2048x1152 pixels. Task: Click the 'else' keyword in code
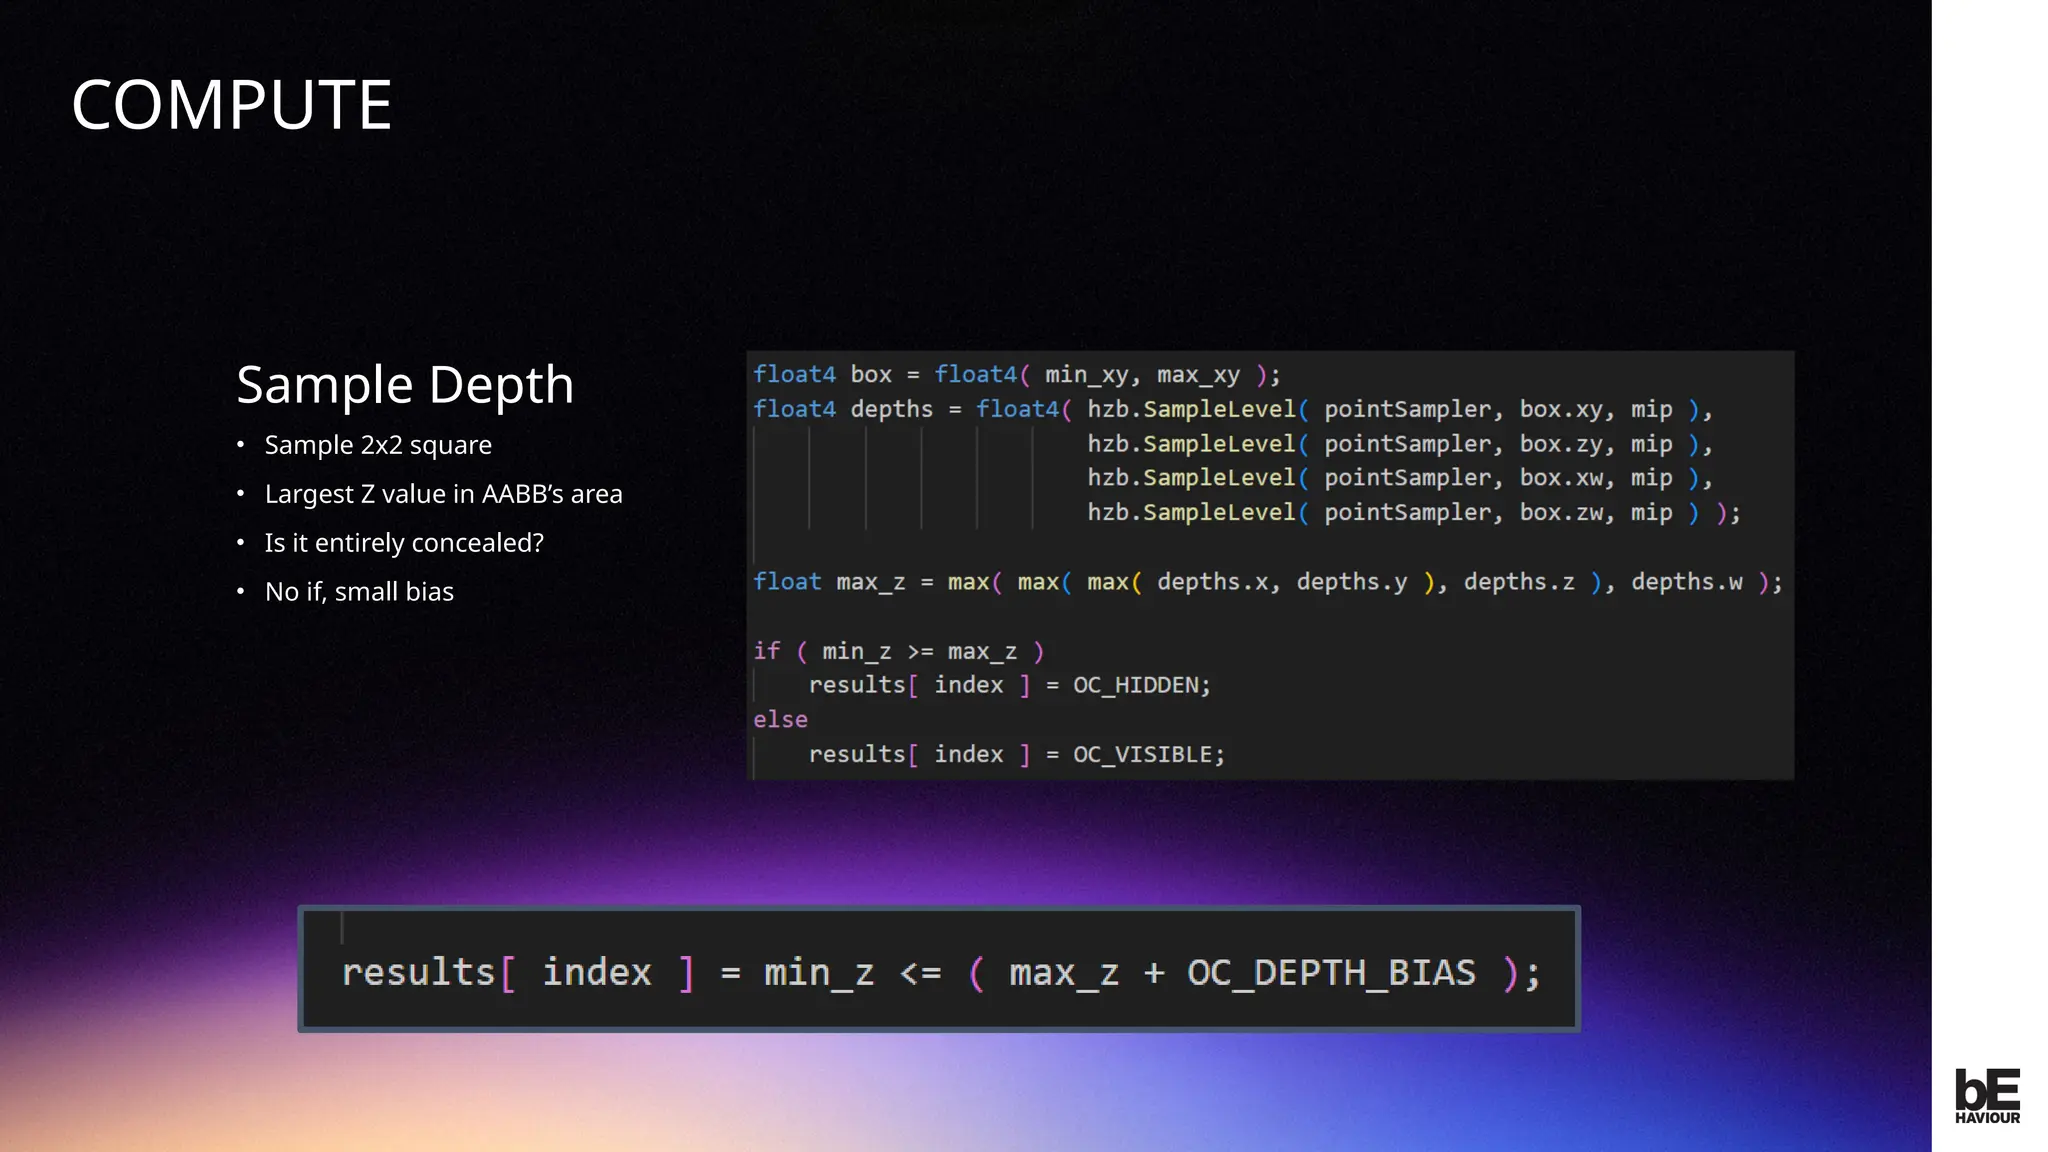[780, 720]
